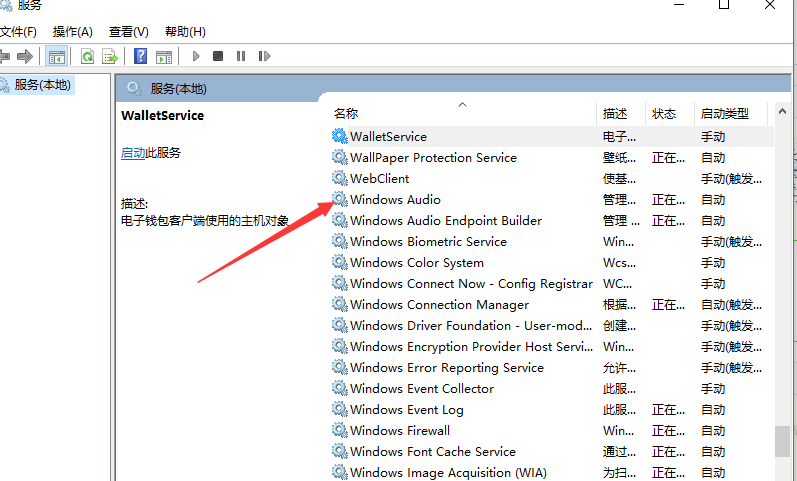Select Windows Audio Endpoint Builder
This screenshot has height=481, width=797.
pyautogui.click(x=552, y=221)
